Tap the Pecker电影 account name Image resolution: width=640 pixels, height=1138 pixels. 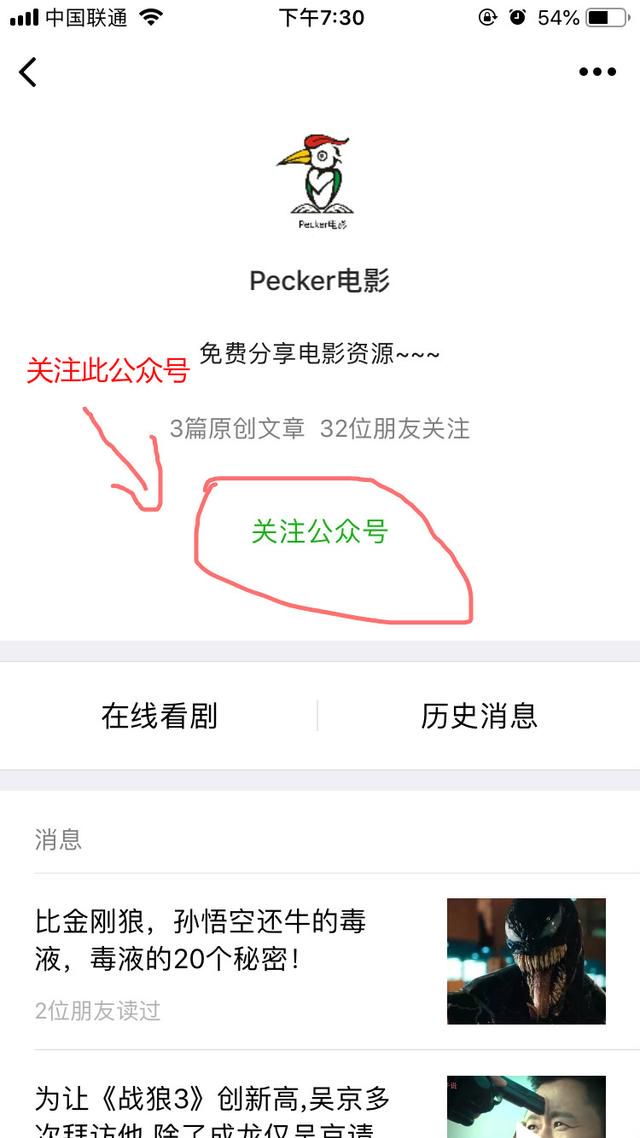pos(319,280)
